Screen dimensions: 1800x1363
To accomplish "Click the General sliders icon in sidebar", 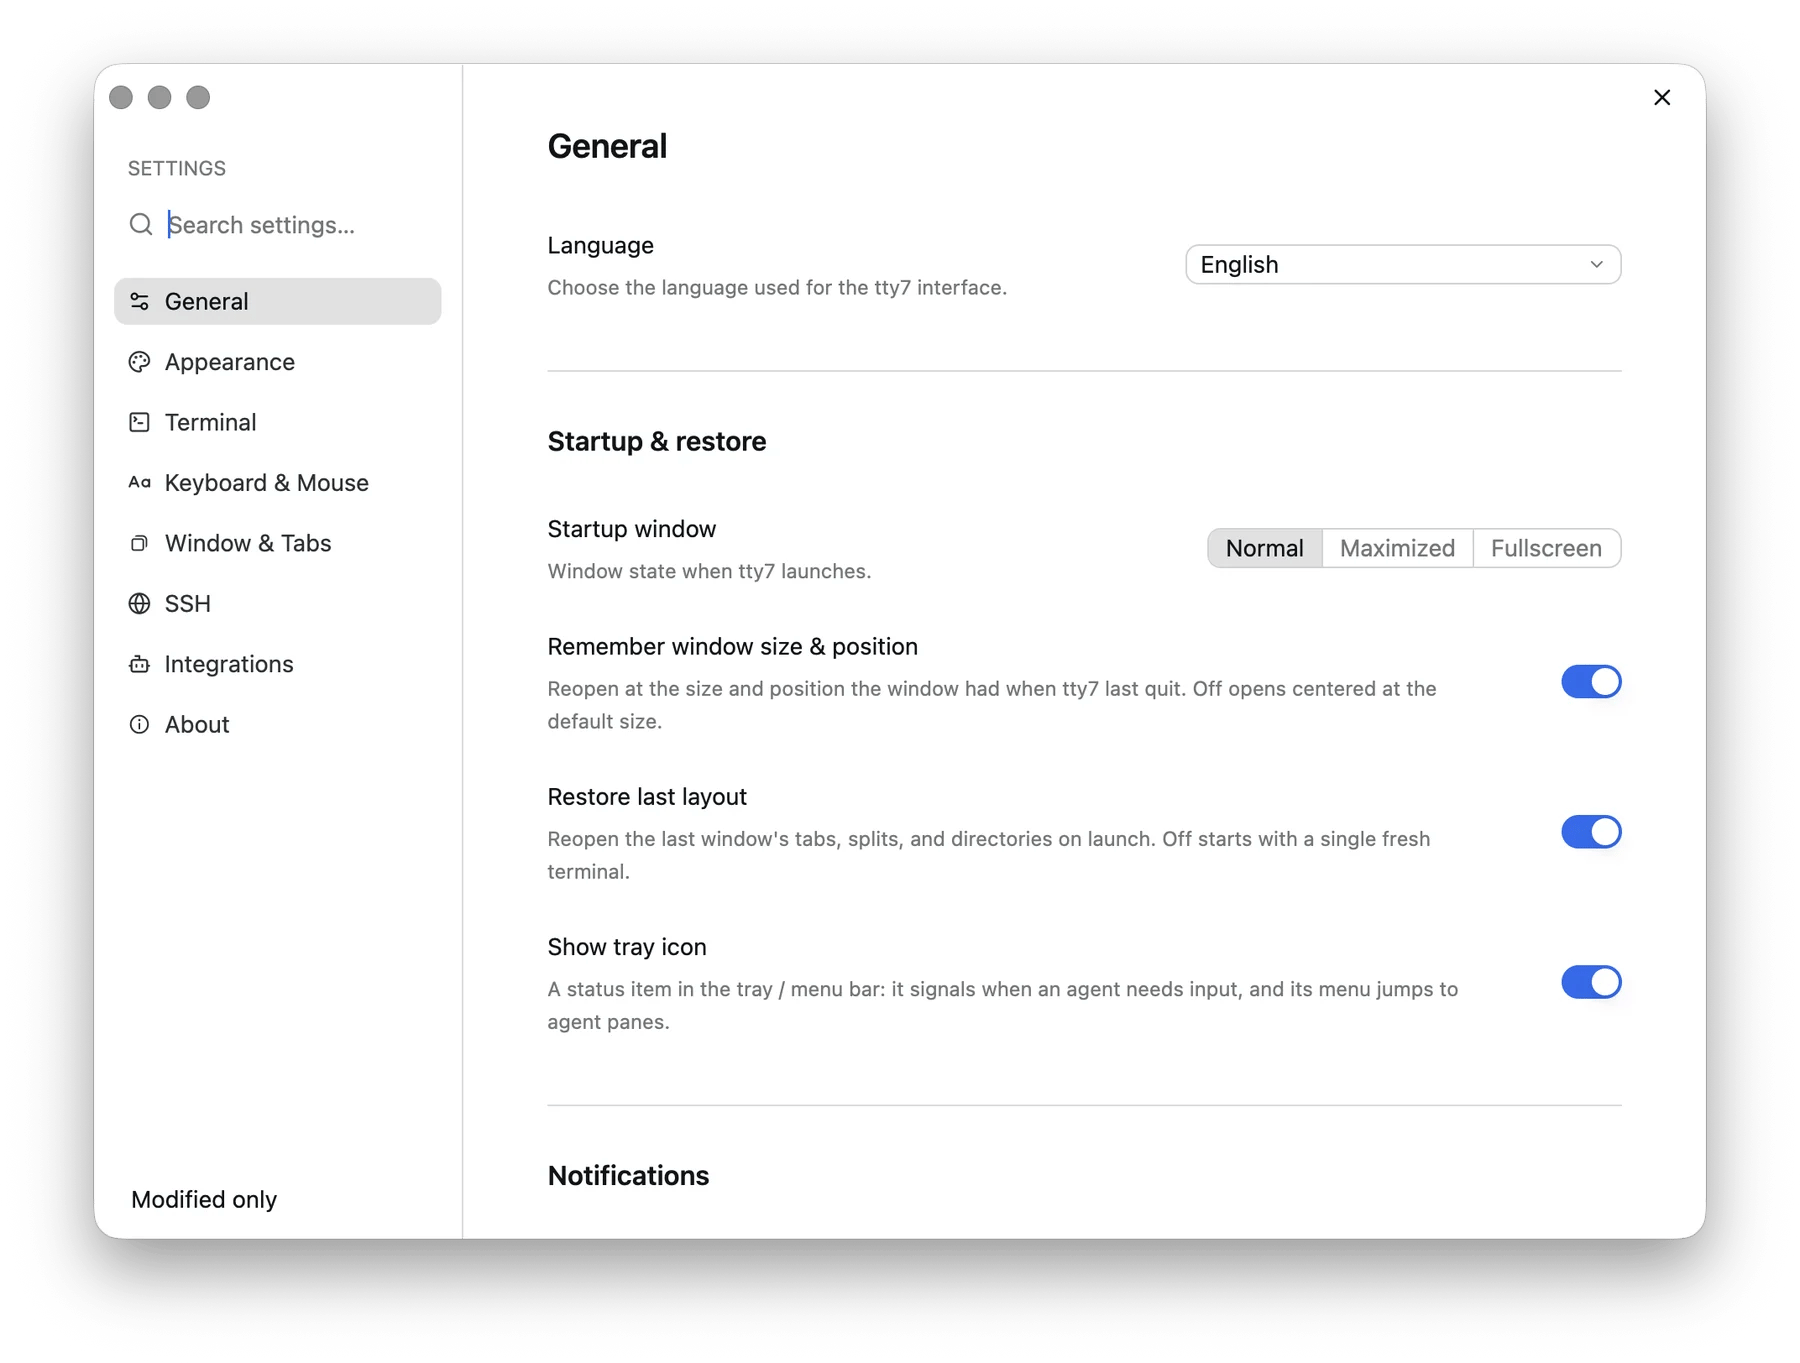I will pos(140,301).
